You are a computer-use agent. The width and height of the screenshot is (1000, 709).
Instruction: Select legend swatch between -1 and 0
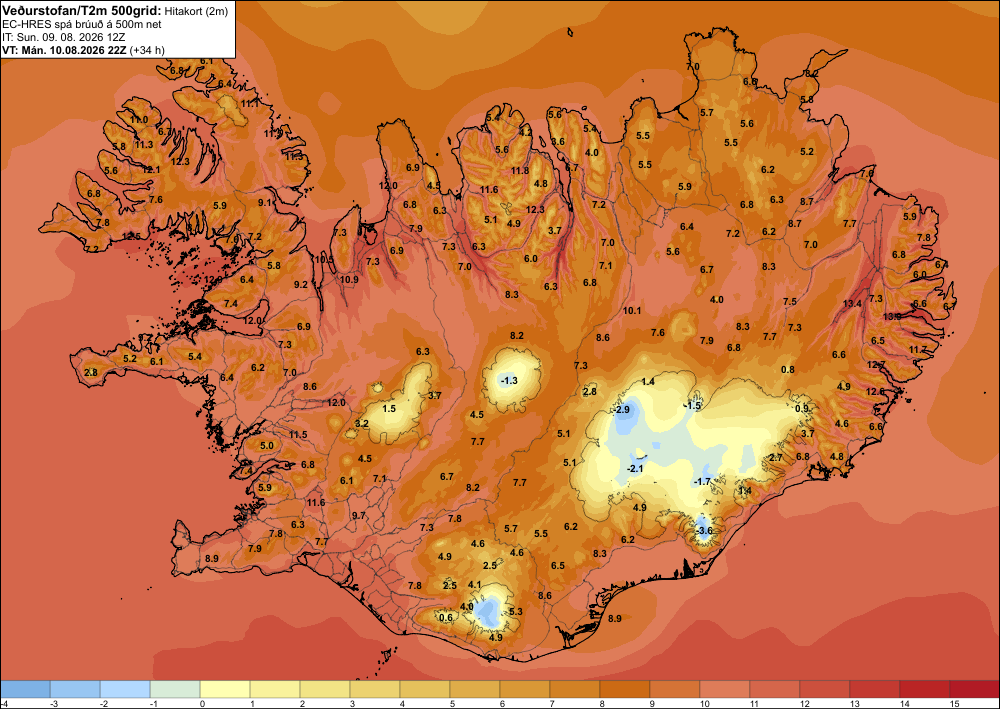pyautogui.click(x=175, y=689)
